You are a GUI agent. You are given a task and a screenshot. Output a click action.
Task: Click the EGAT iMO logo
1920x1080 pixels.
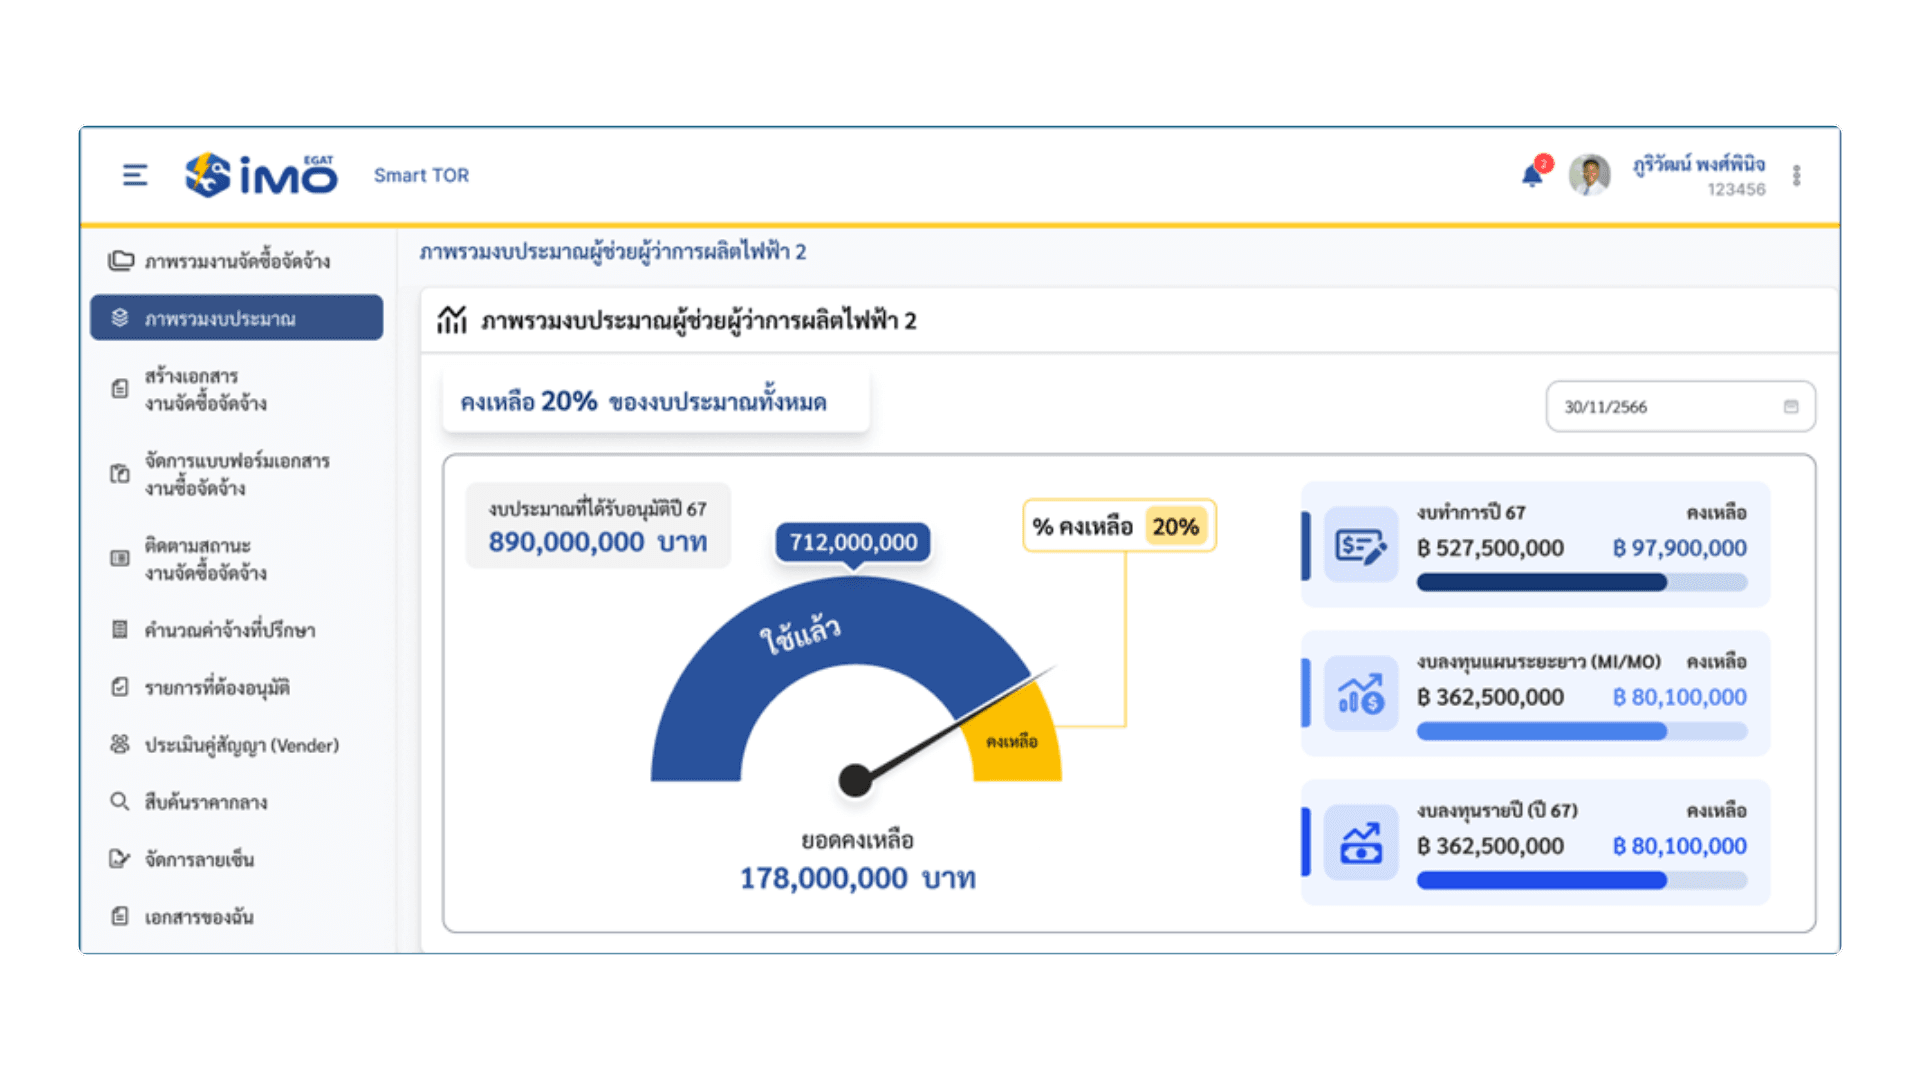click(x=258, y=172)
